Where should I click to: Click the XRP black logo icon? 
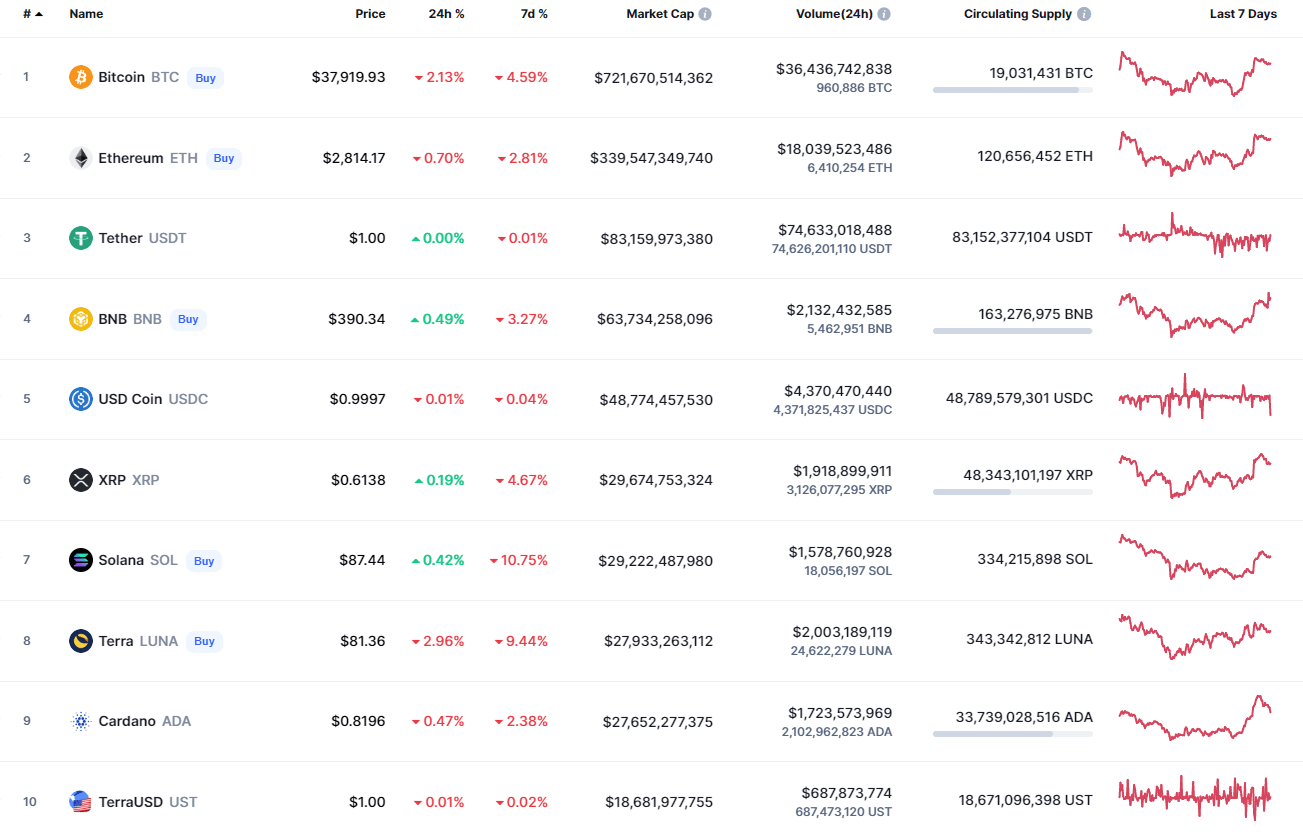coord(81,480)
